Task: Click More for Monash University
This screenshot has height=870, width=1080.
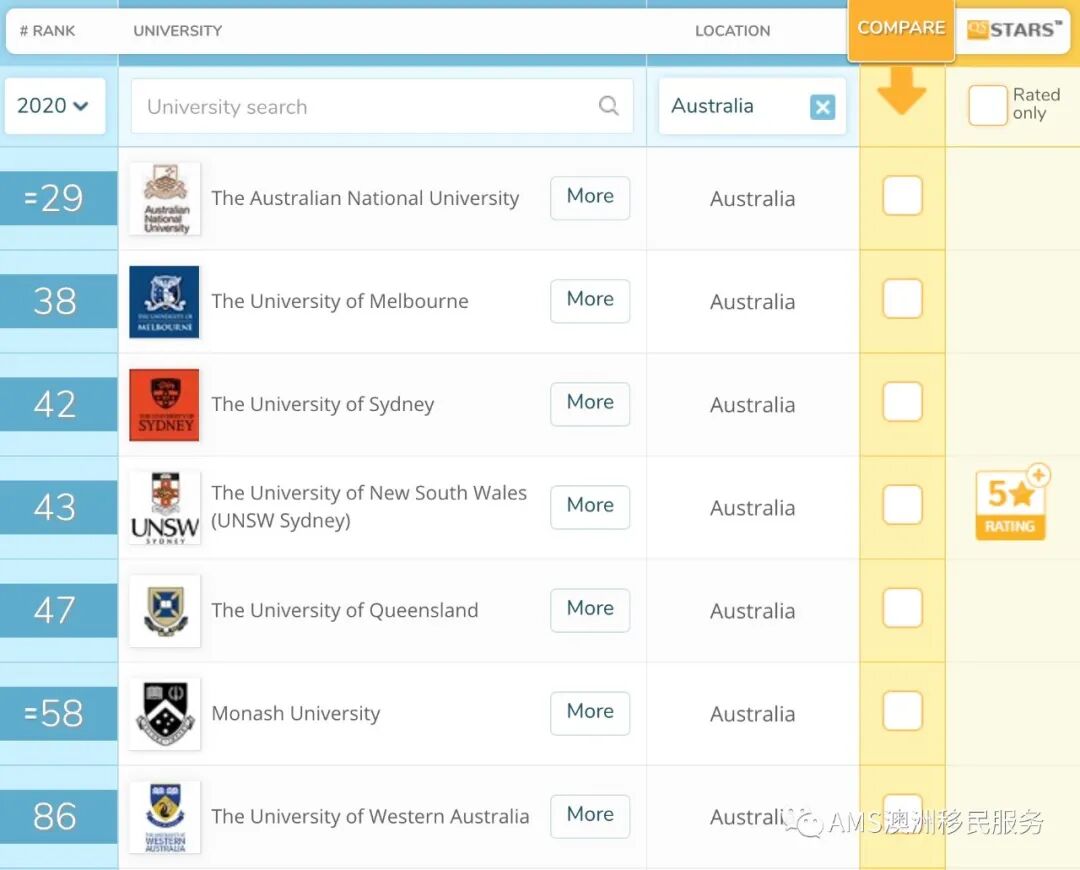Action: [x=590, y=712]
